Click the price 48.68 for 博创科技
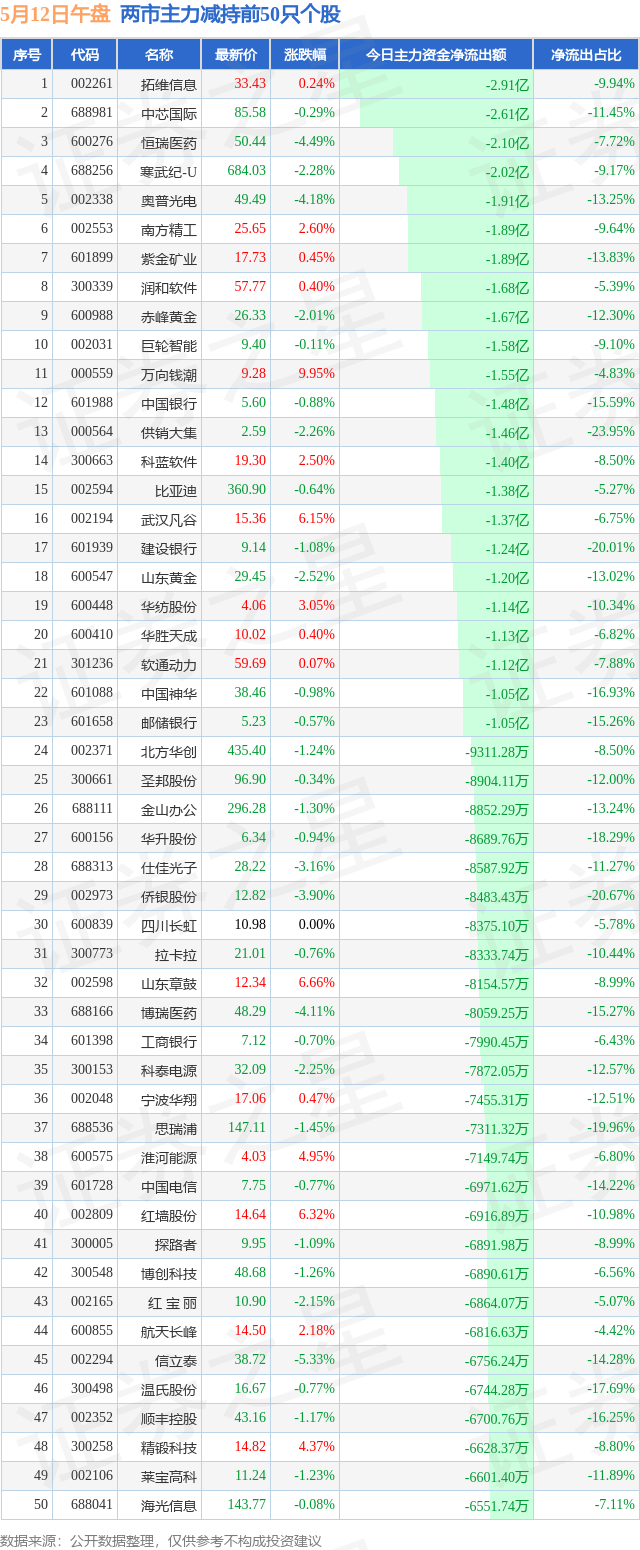 point(249,1273)
